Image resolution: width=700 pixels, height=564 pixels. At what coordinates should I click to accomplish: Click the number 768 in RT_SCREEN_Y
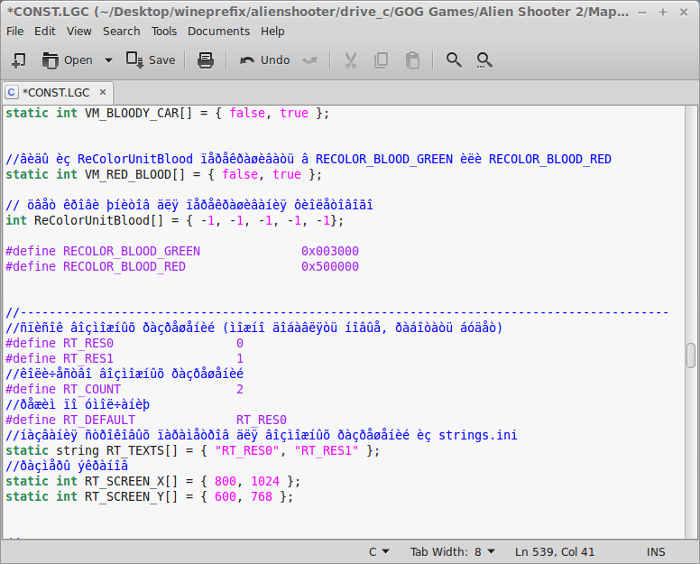tap(262, 497)
